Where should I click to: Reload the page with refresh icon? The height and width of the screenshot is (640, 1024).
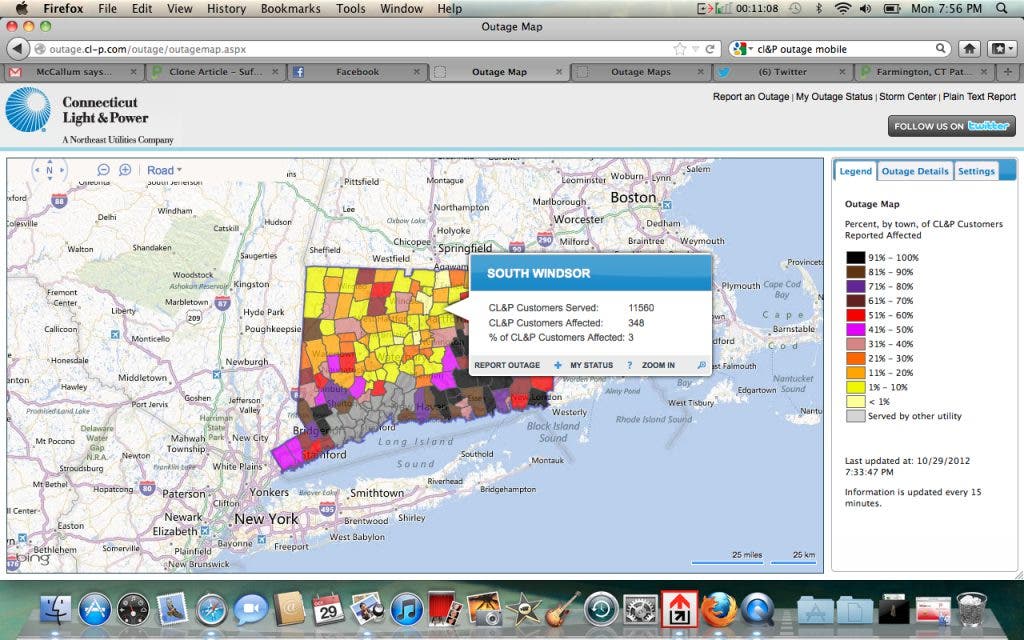710,48
